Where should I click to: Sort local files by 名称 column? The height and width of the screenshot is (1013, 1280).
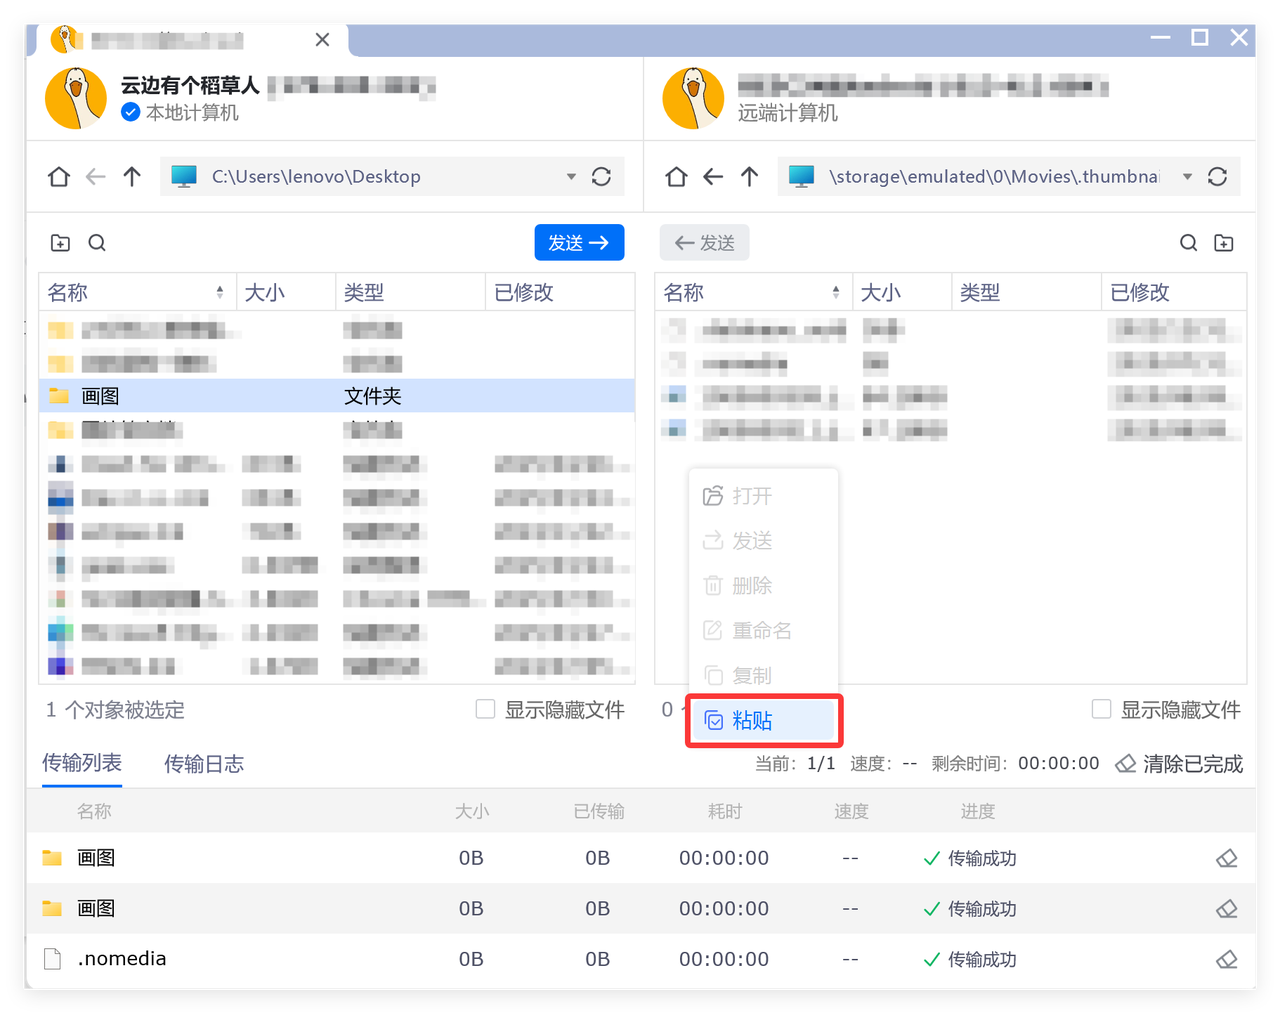(137, 292)
